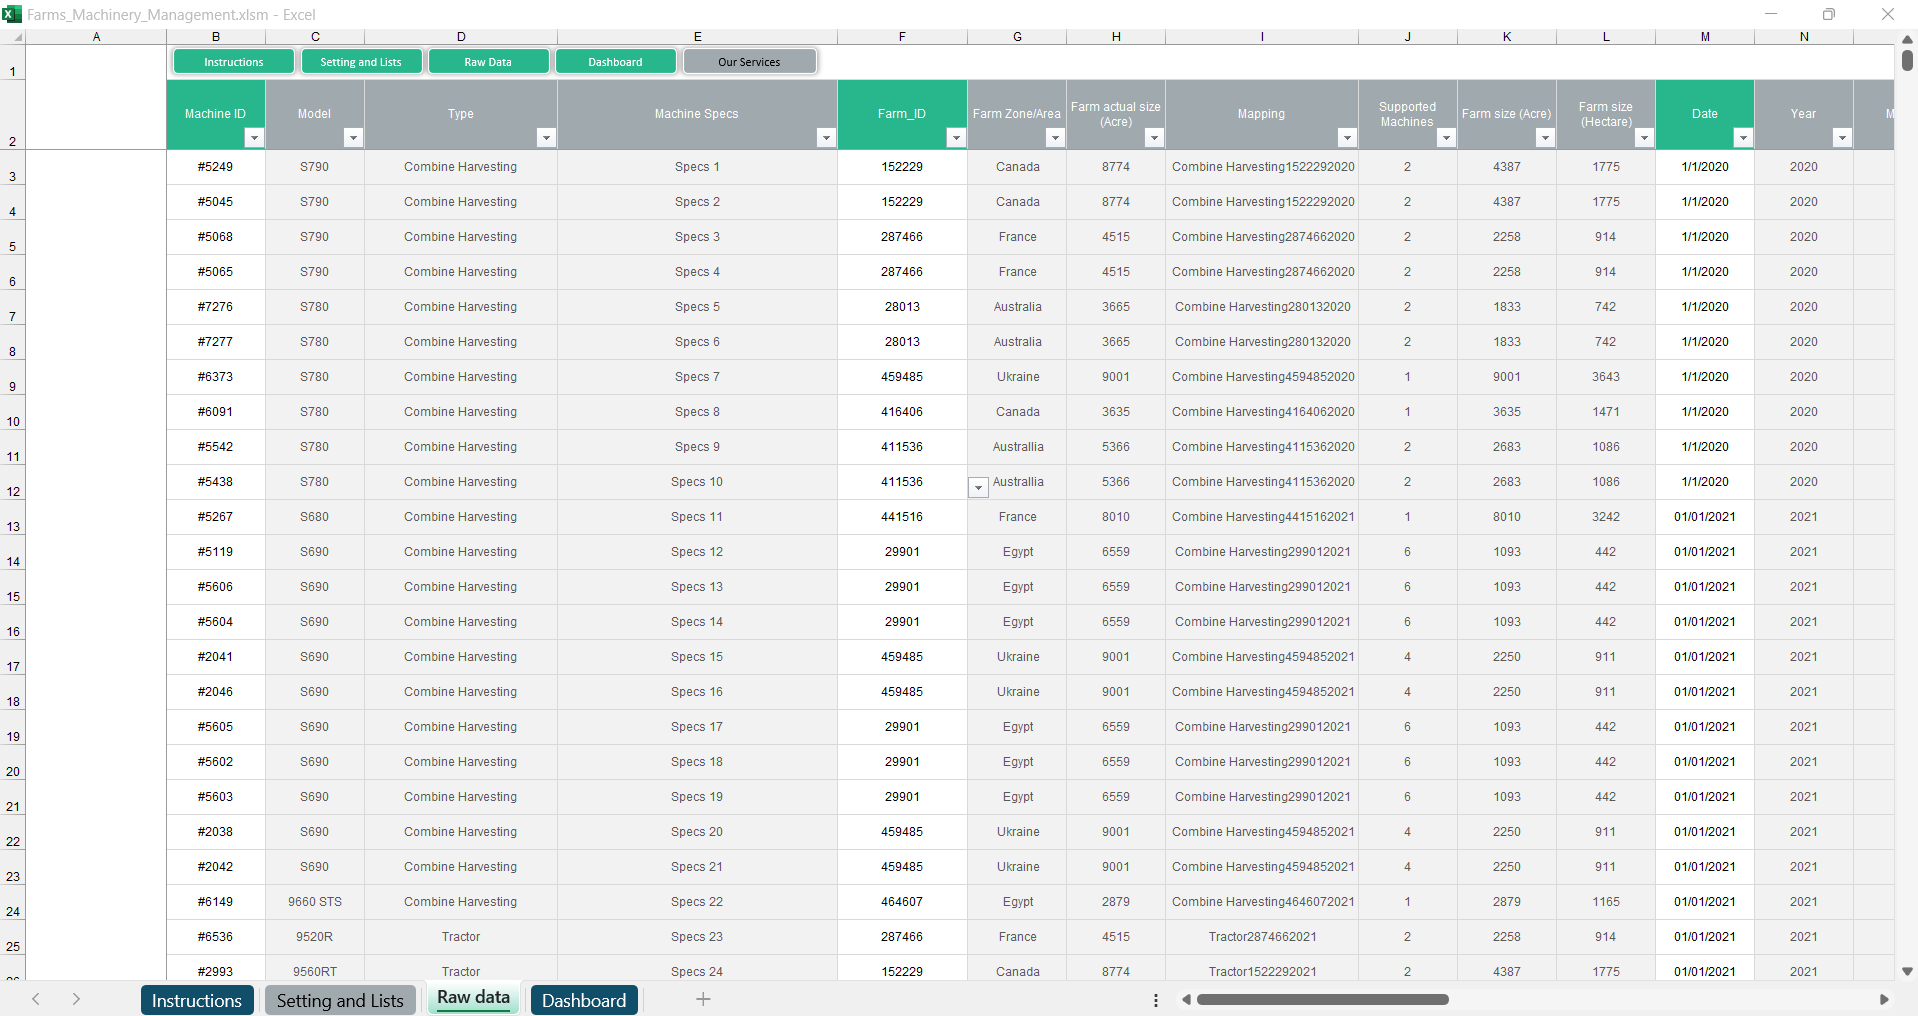Open the Date column filter arrow
Viewport: 1918px width, 1016px height.
point(1743,138)
